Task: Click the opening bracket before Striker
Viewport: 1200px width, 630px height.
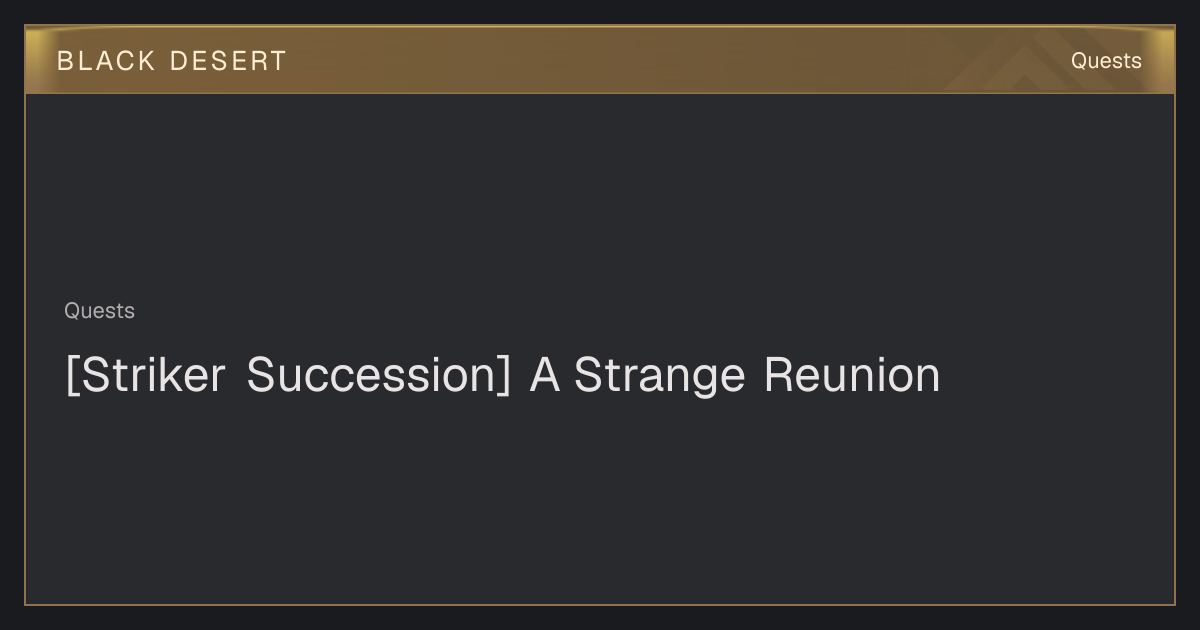Action: click(x=71, y=376)
